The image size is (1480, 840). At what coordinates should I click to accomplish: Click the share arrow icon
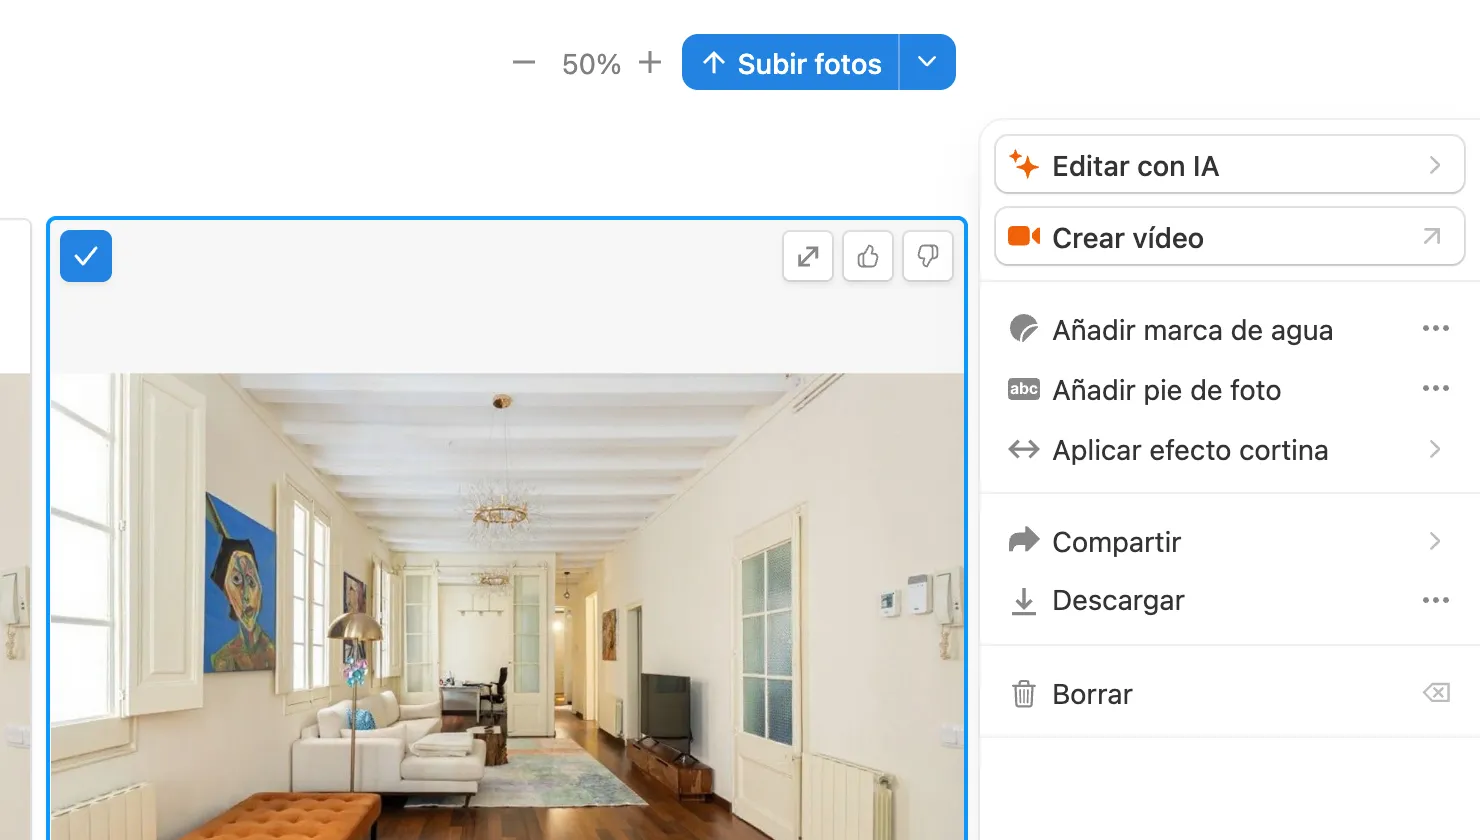pyautogui.click(x=1024, y=540)
